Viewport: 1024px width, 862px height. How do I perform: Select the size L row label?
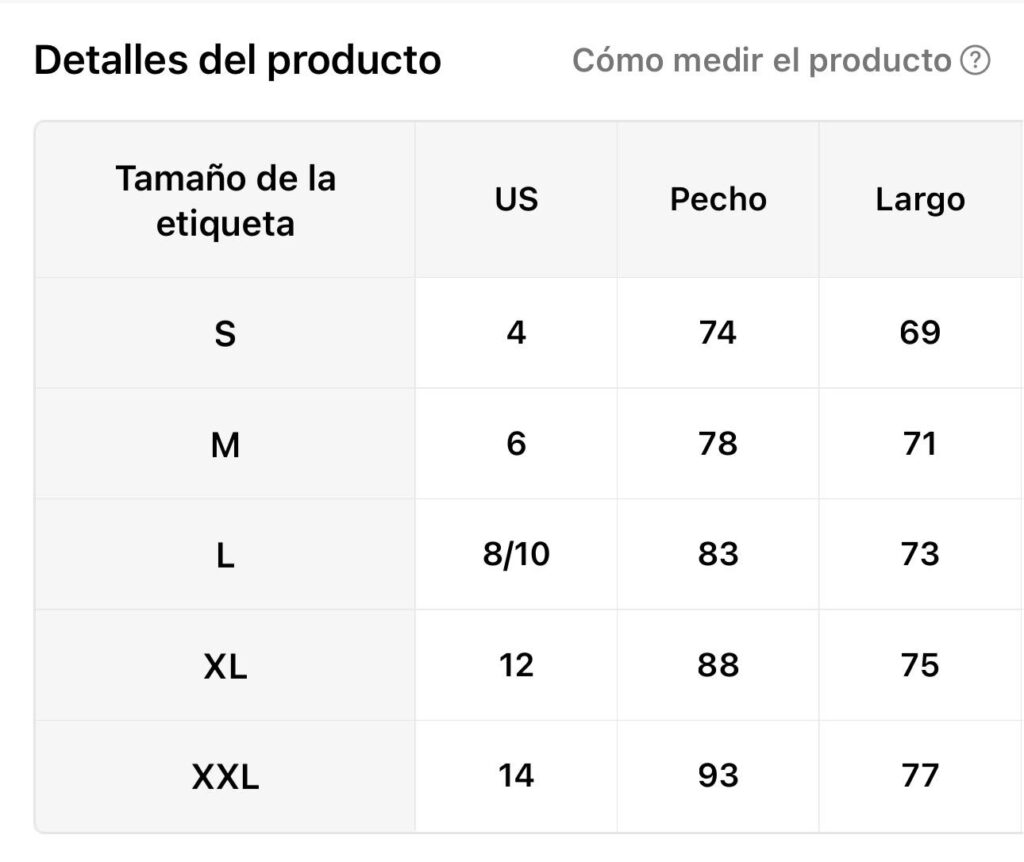pyautogui.click(x=225, y=554)
